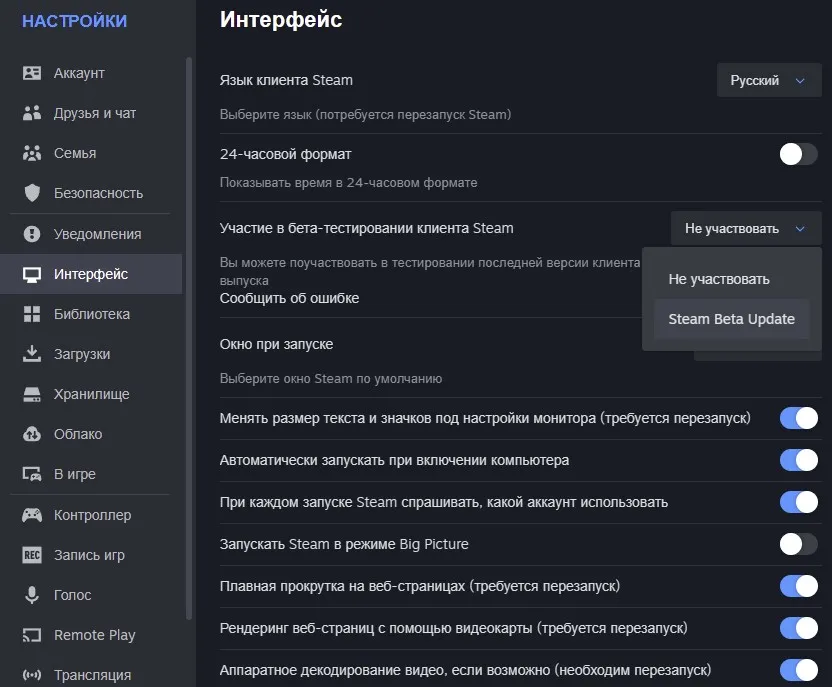Choose Не участвовать in the dropdown list
832x687 pixels.
(732, 279)
